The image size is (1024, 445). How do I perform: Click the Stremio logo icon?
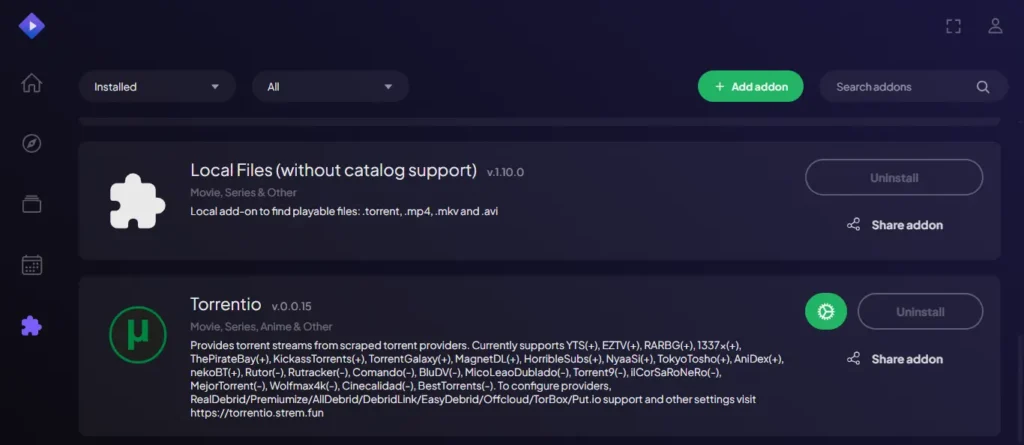click(x=32, y=24)
